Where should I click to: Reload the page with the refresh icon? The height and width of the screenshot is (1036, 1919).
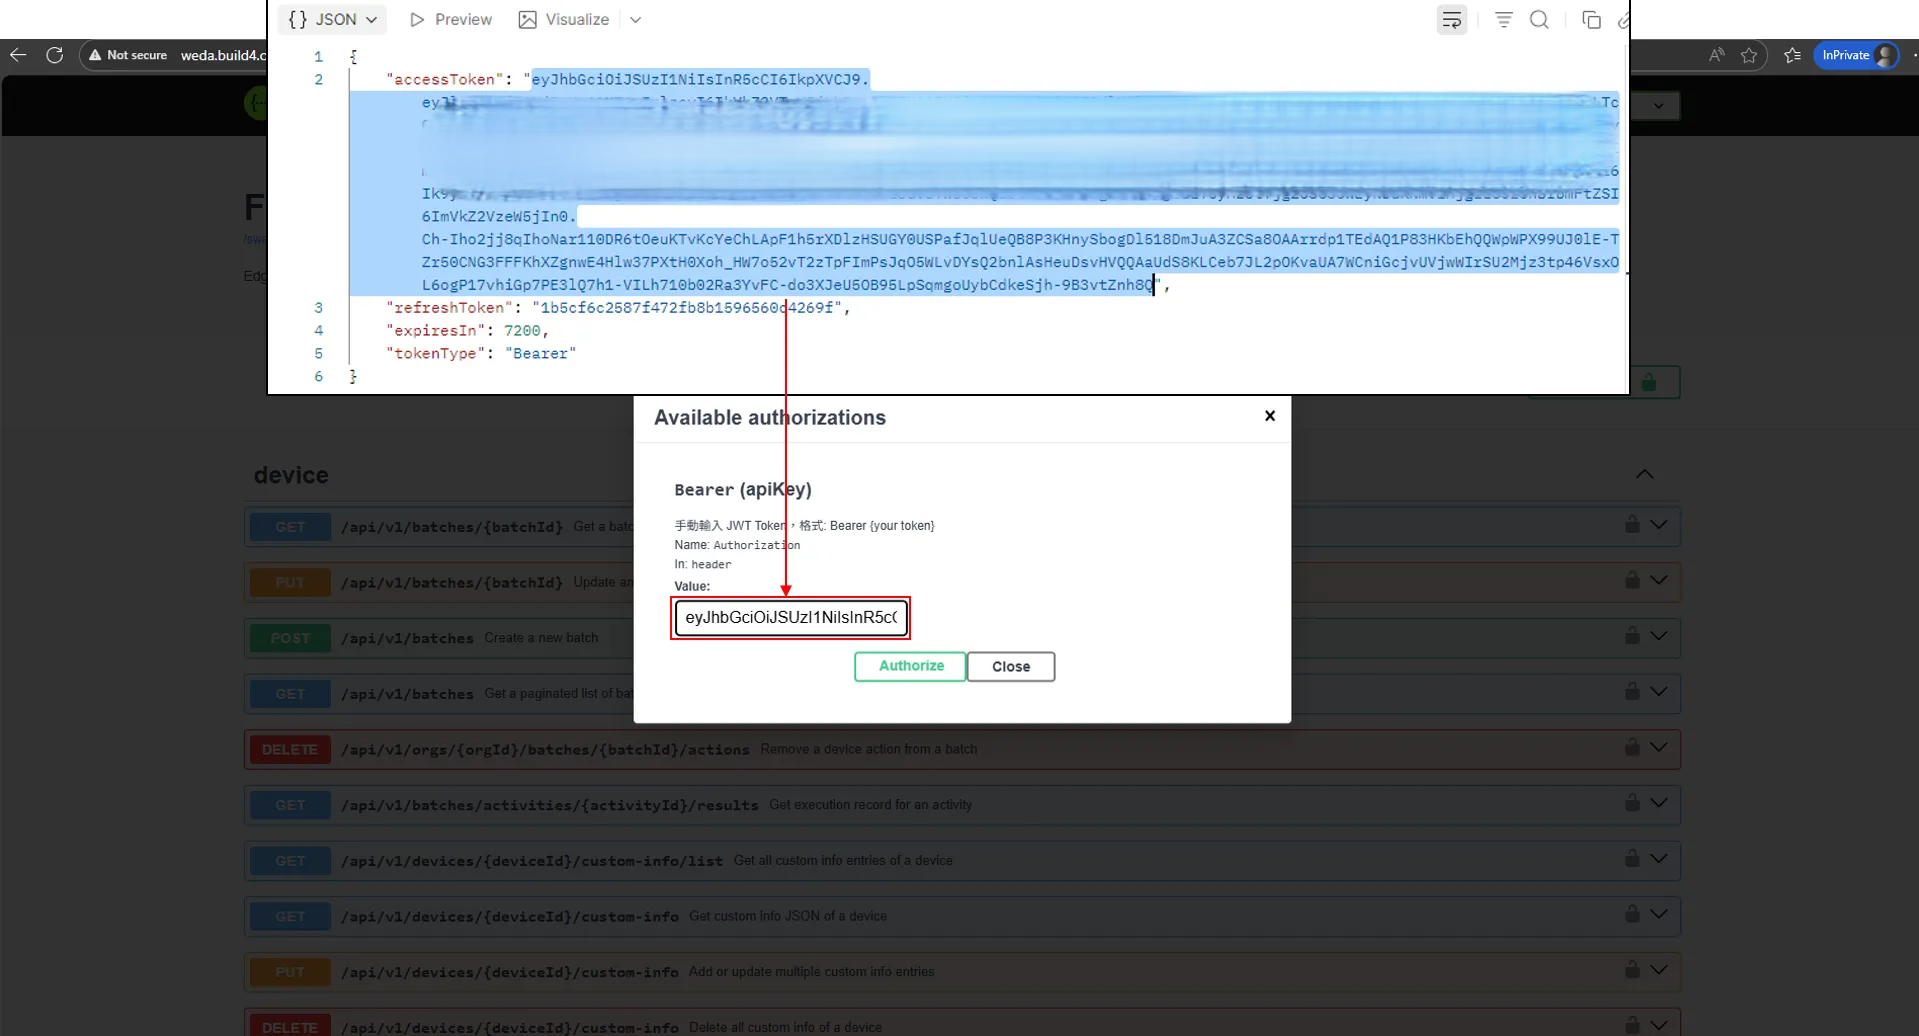coord(55,55)
